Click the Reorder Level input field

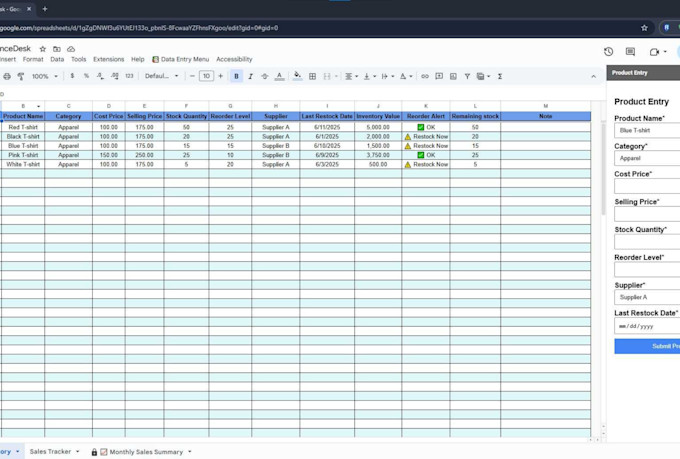647,269
